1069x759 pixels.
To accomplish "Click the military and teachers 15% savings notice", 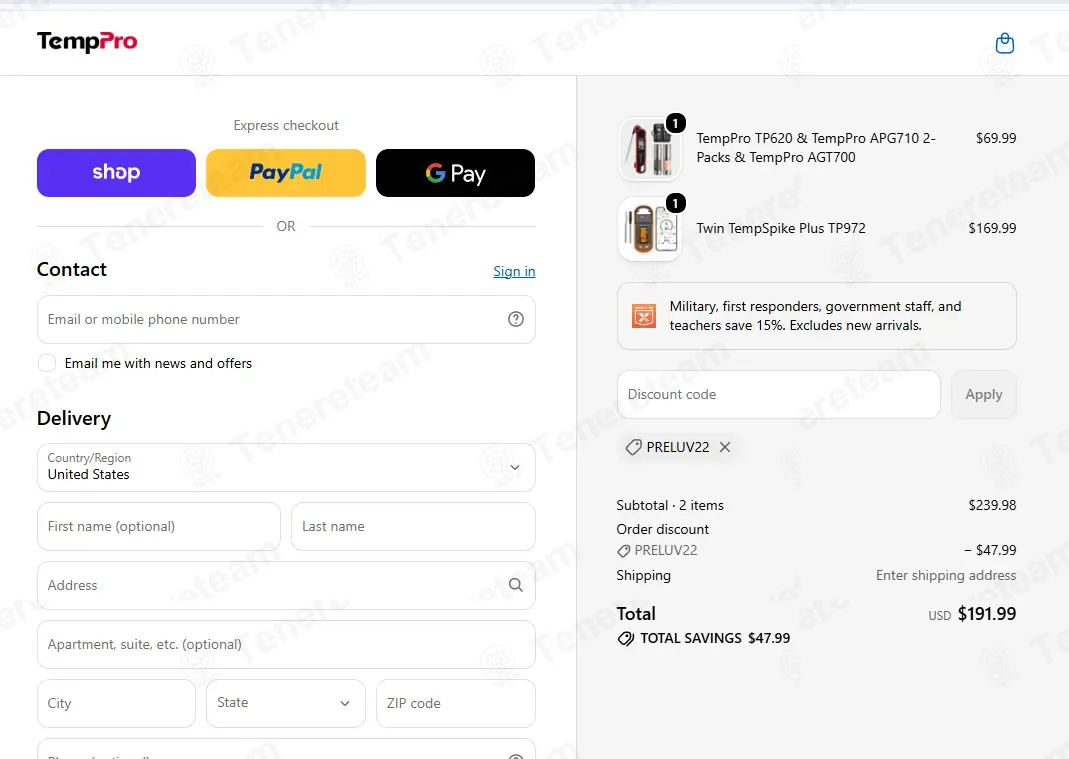I will [817, 316].
